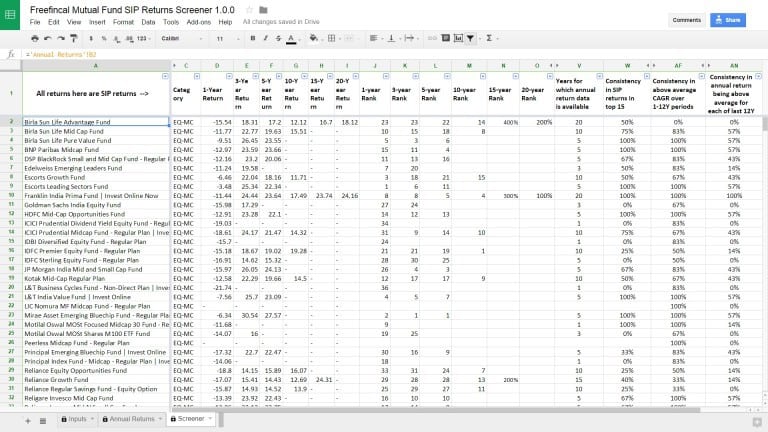Toggle the filter funnel button
This screenshot has width=768, height=432.
point(471,38)
